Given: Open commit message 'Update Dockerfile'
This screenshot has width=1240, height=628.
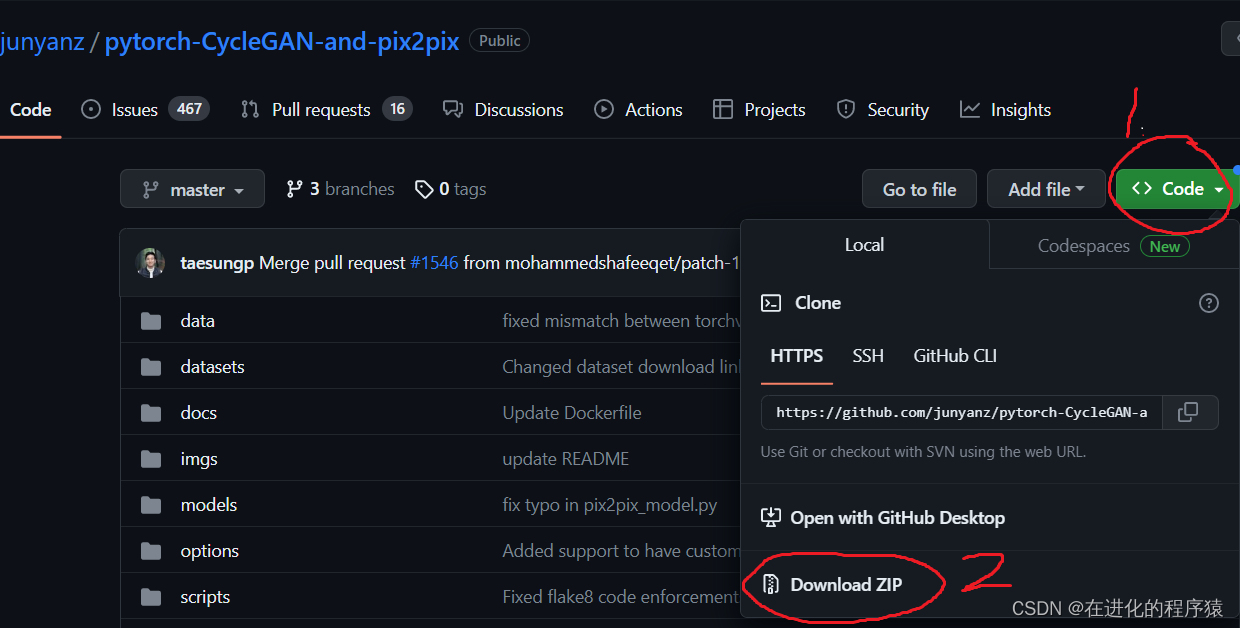Looking at the screenshot, I should 572,413.
